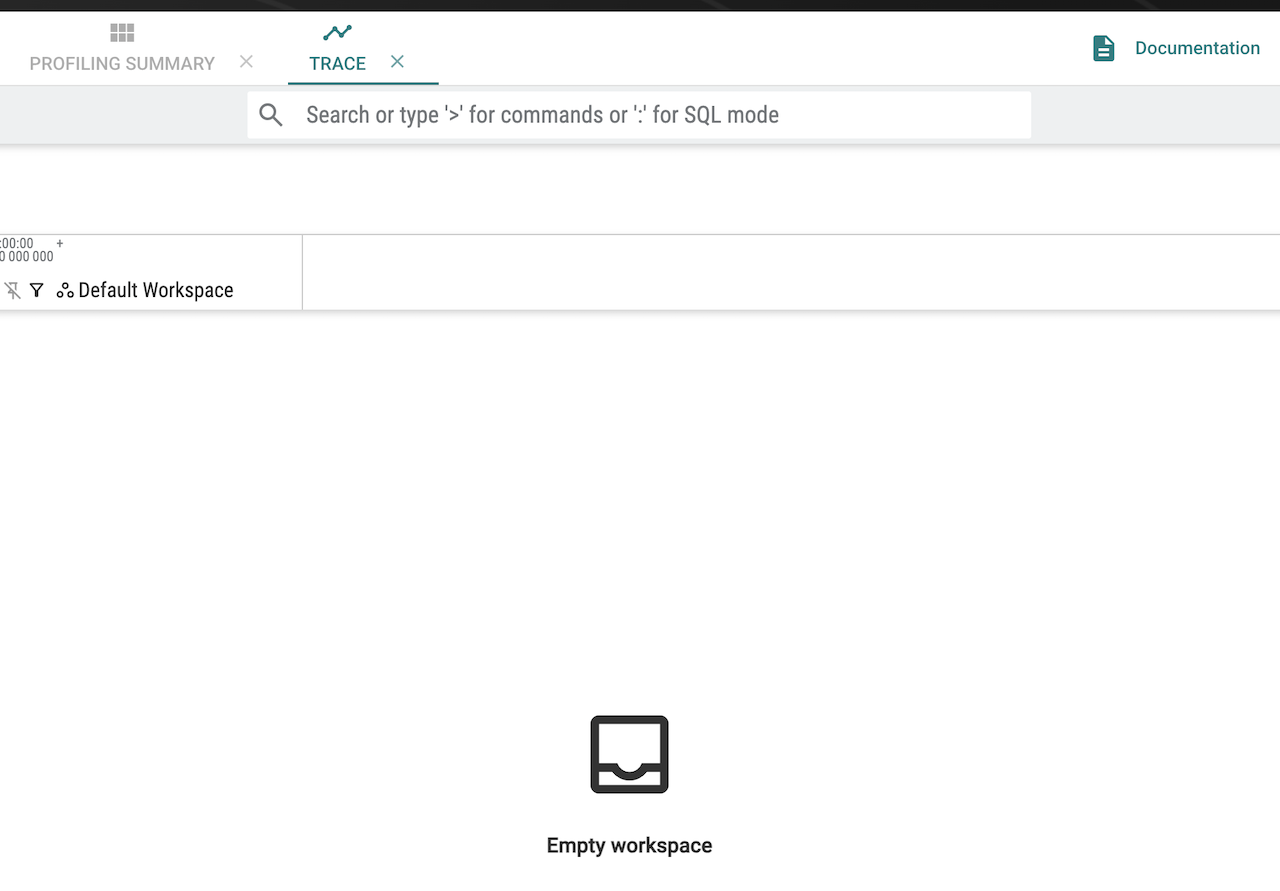Click the small plus beside the timestamp
The image size is (1280, 891).
click(x=60, y=243)
